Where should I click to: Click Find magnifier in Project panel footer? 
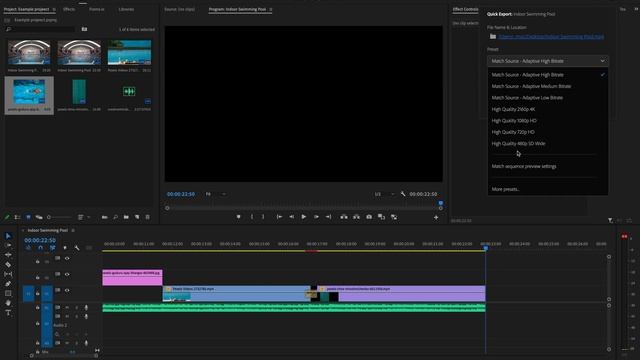click(116, 217)
